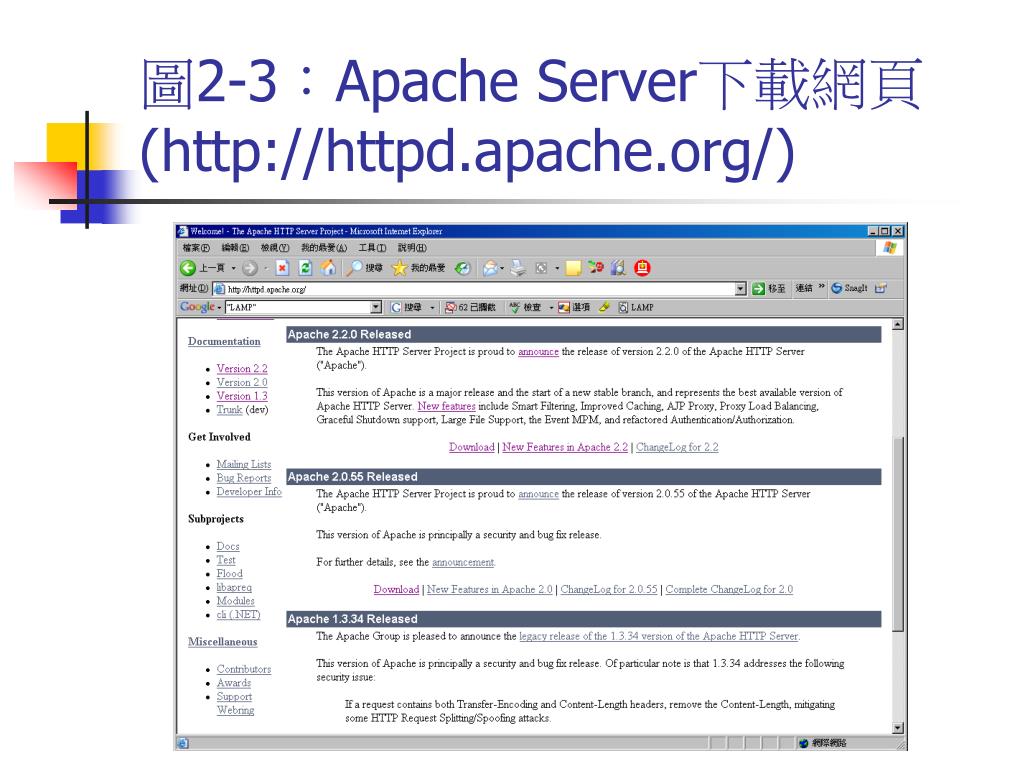Click the vertical scrollbar thumb
Screen dimensions: 1024x768
898,532
